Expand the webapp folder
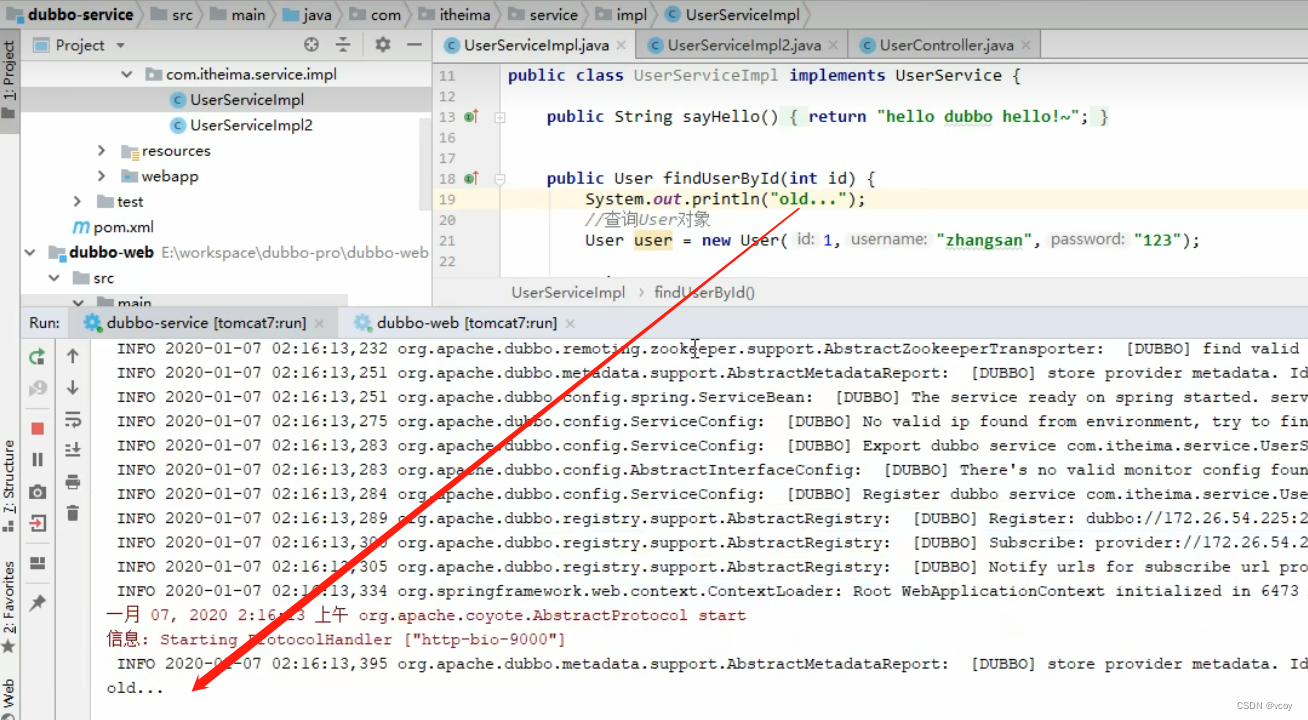The image size is (1308, 720). (x=101, y=176)
